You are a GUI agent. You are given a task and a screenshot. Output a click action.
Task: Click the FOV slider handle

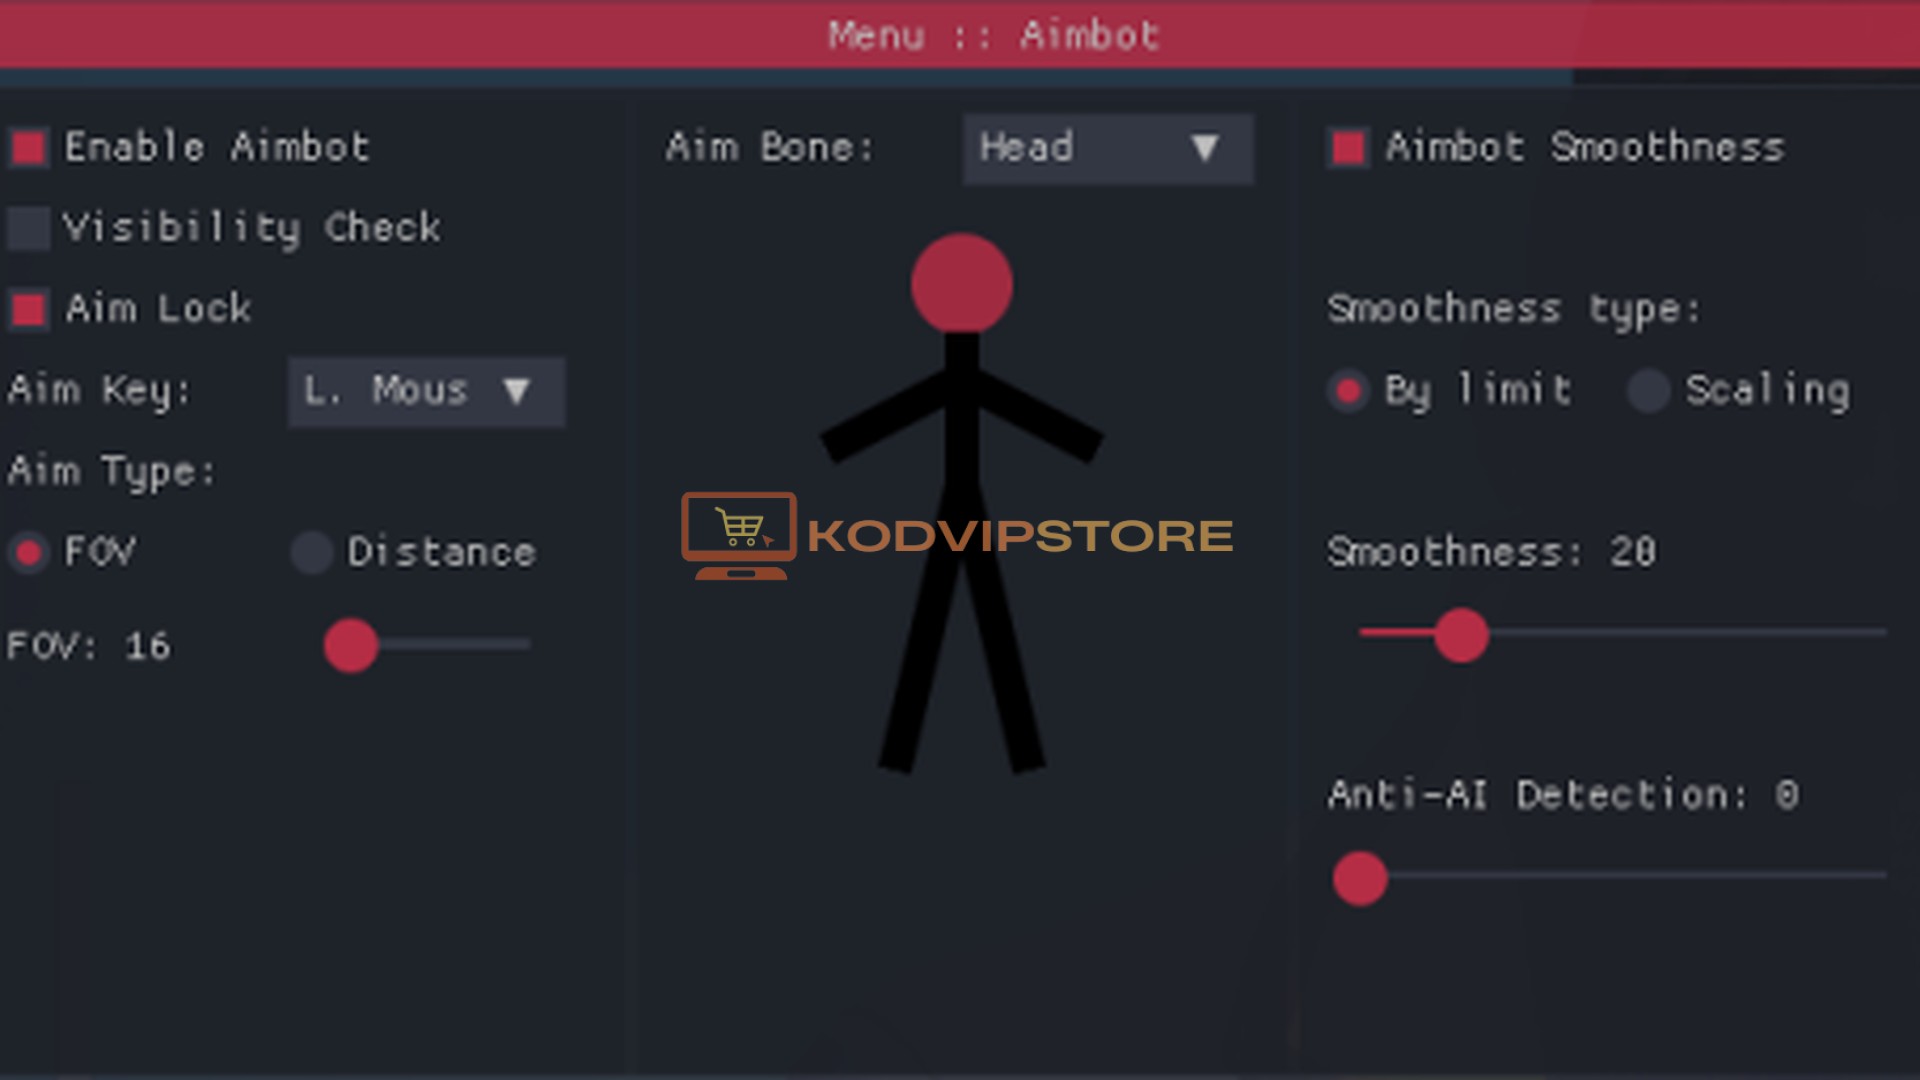(x=349, y=647)
